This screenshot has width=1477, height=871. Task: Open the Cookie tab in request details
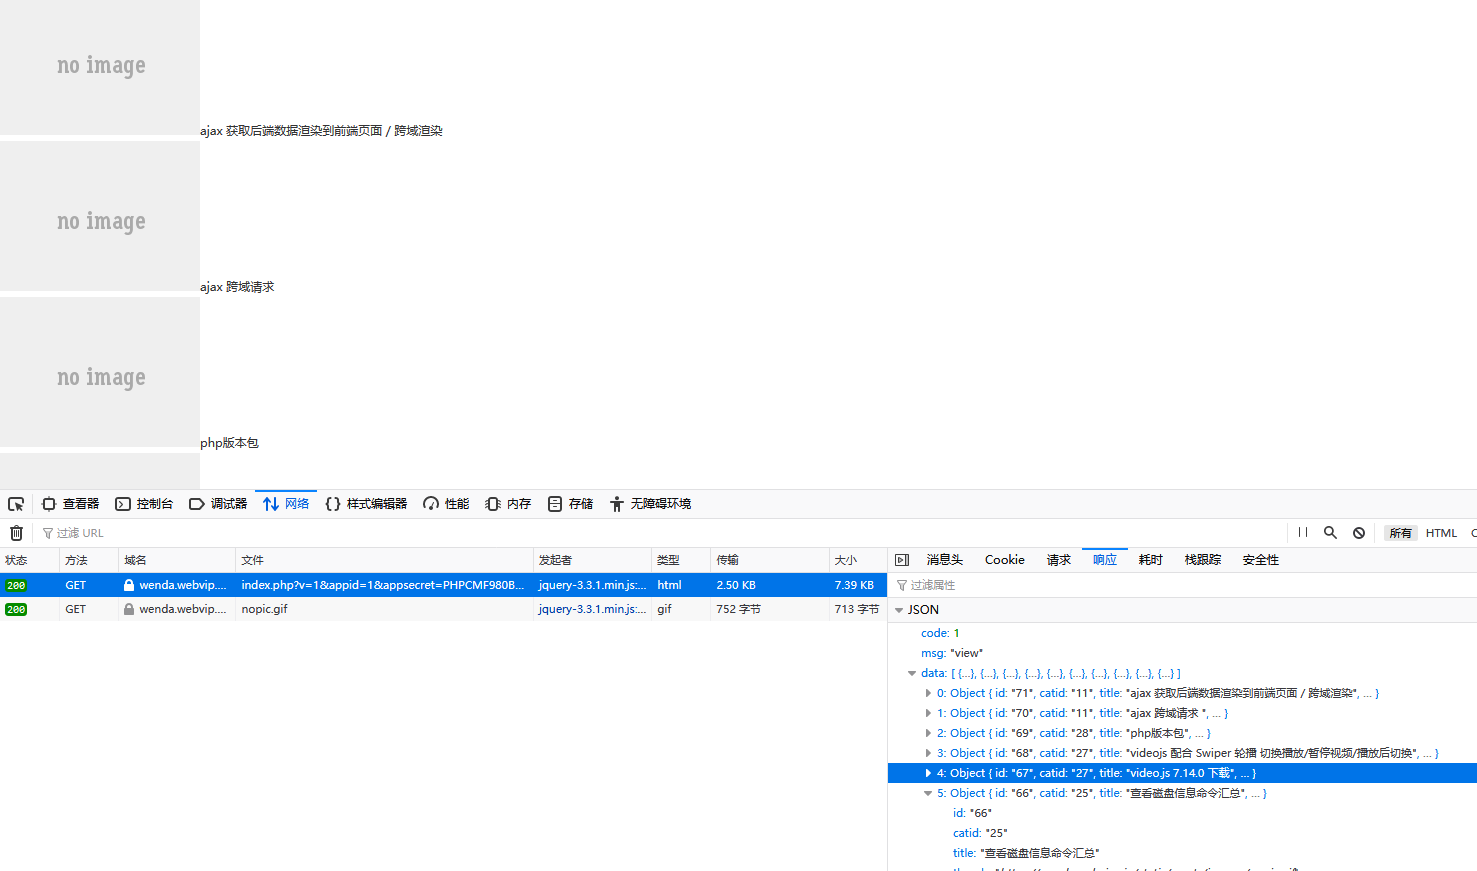pyautogui.click(x=1004, y=560)
